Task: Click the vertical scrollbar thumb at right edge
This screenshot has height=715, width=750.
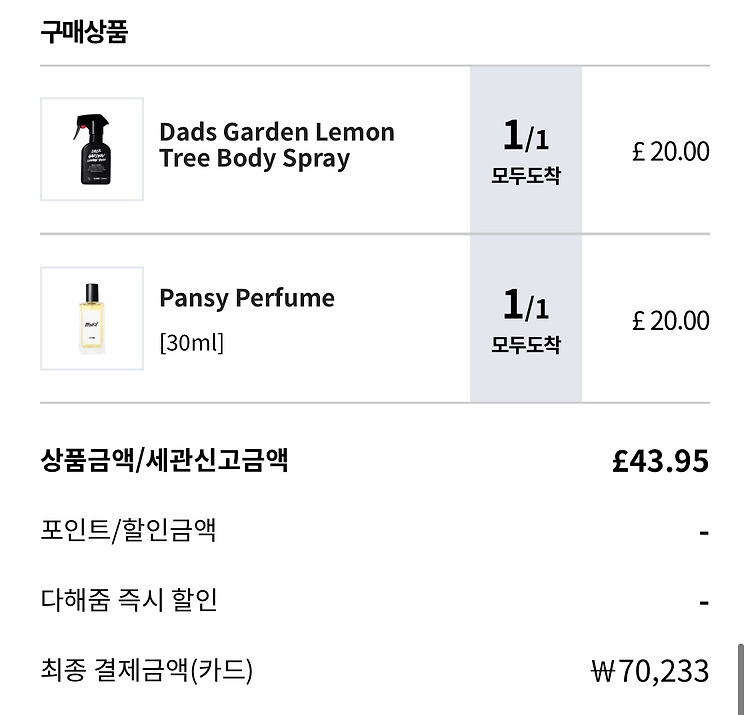Action: click(x=741, y=679)
